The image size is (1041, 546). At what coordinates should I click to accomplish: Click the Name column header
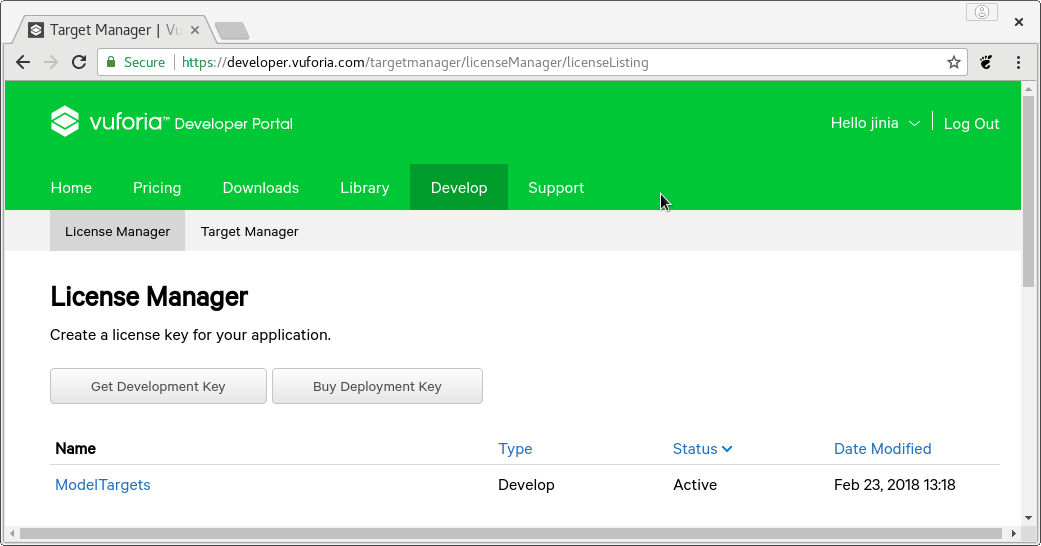pyautogui.click(x=76, y=449)
